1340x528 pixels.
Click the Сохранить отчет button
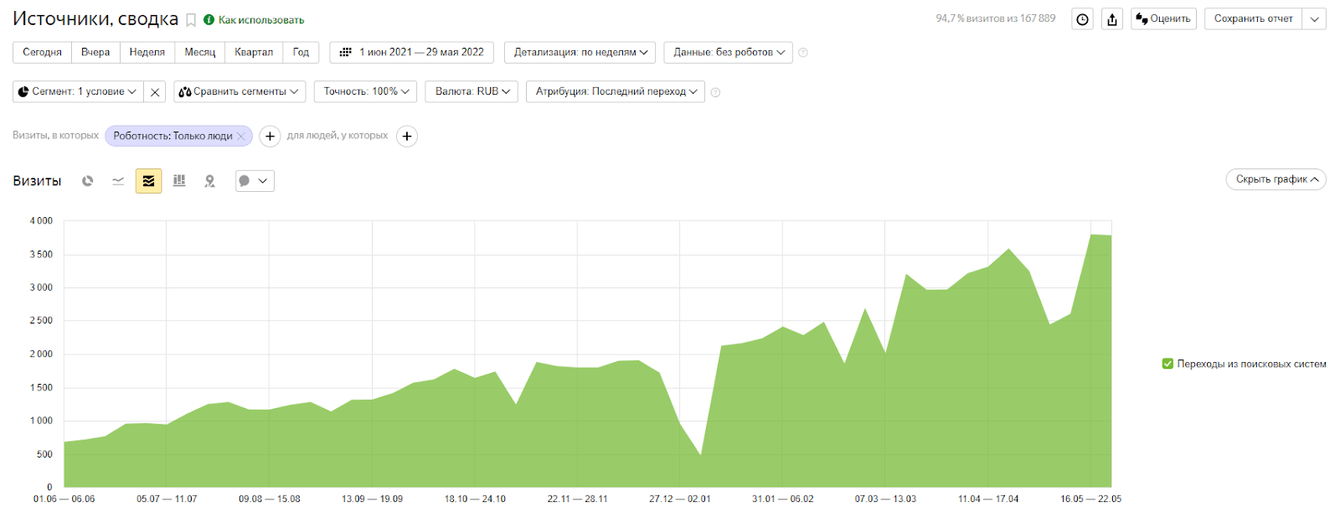1253,19
